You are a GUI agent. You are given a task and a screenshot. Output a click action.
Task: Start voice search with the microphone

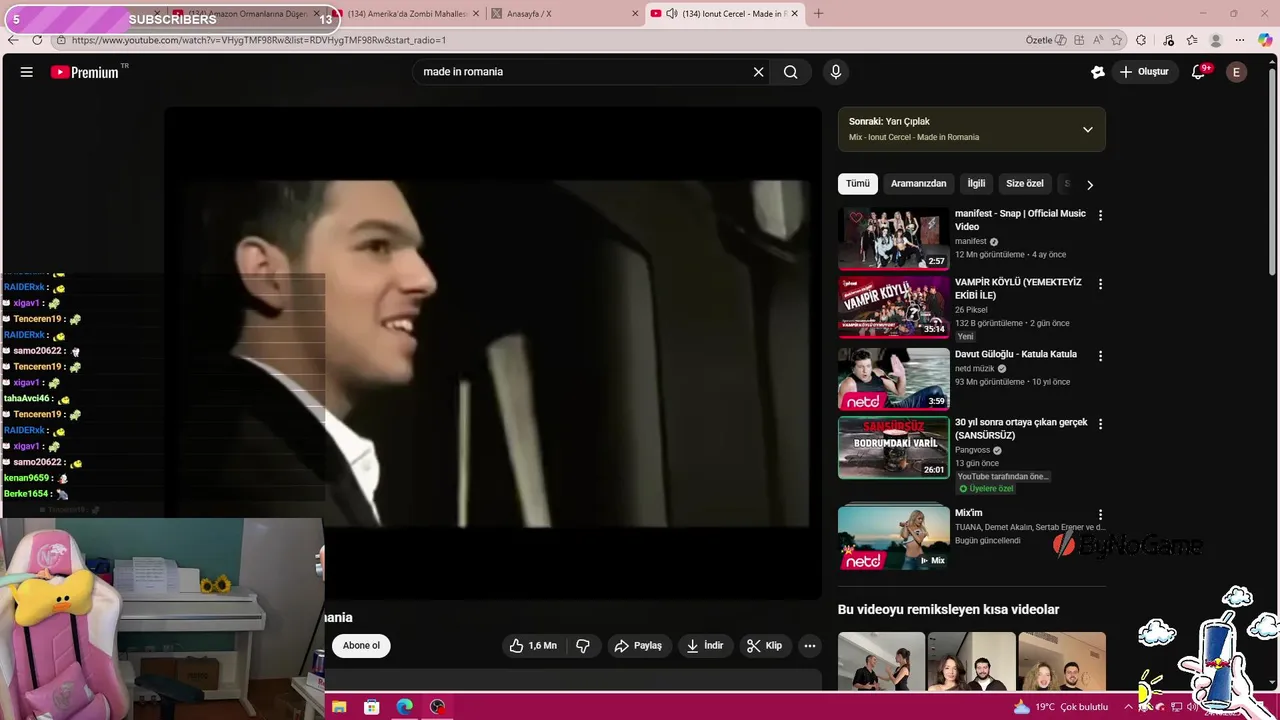pos(836,72)
